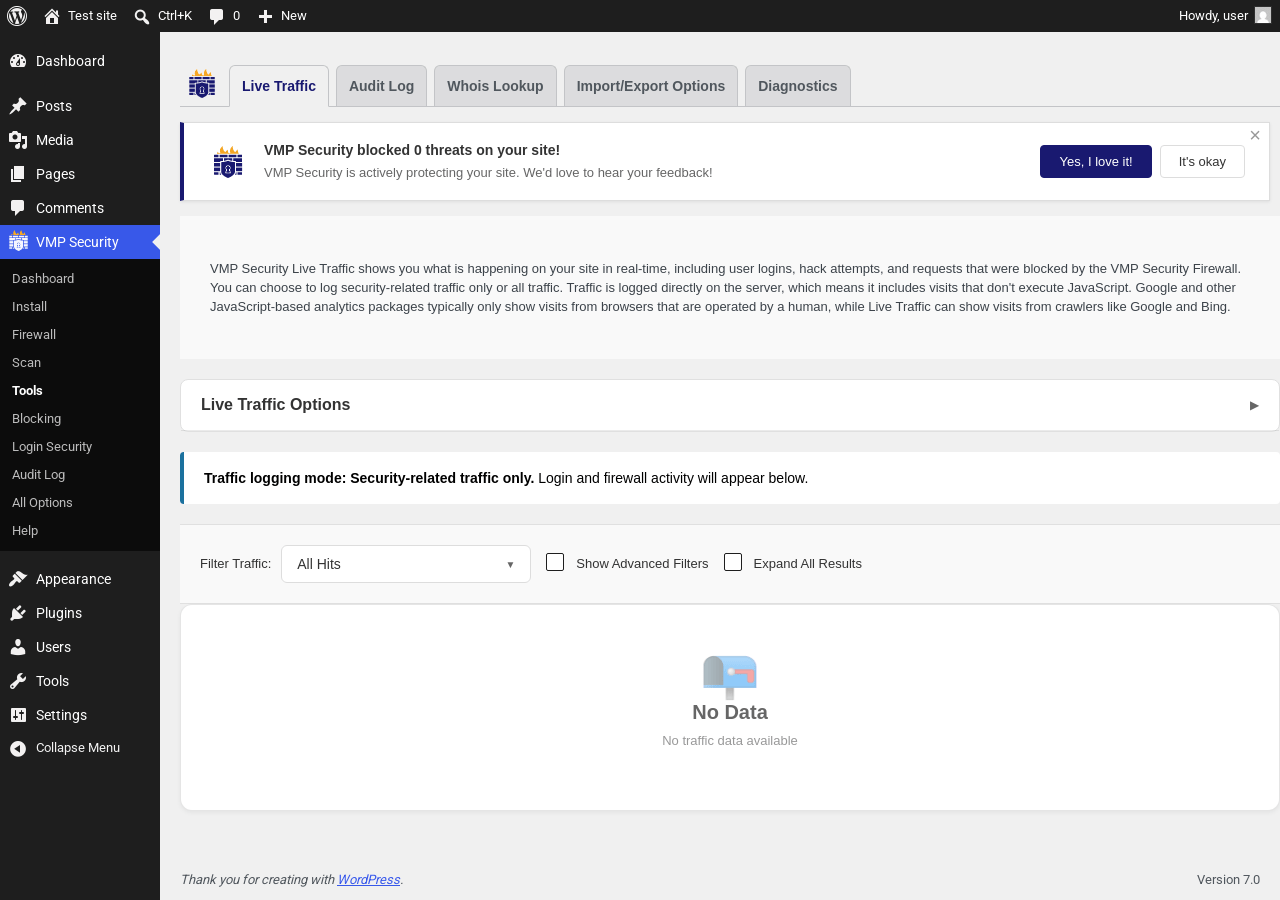Open the Help submenu item

click(25, 530)
